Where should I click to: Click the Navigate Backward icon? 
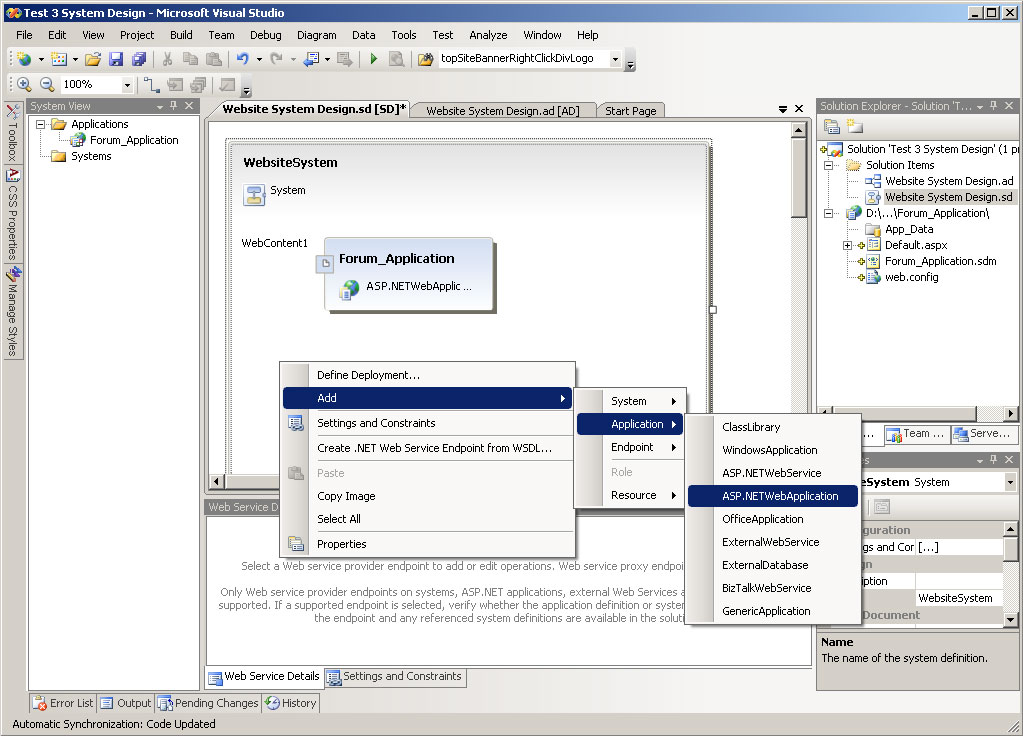click(311, 59)
